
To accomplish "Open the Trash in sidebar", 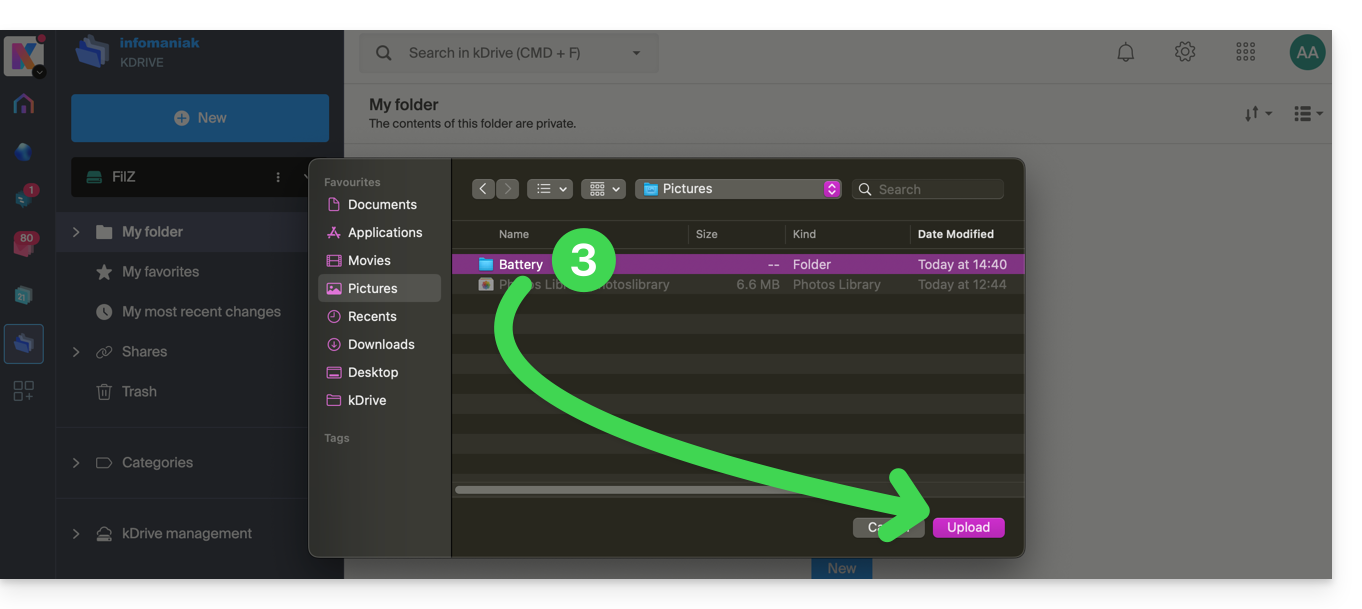I will pyautogui.click(x=139, y=391).
